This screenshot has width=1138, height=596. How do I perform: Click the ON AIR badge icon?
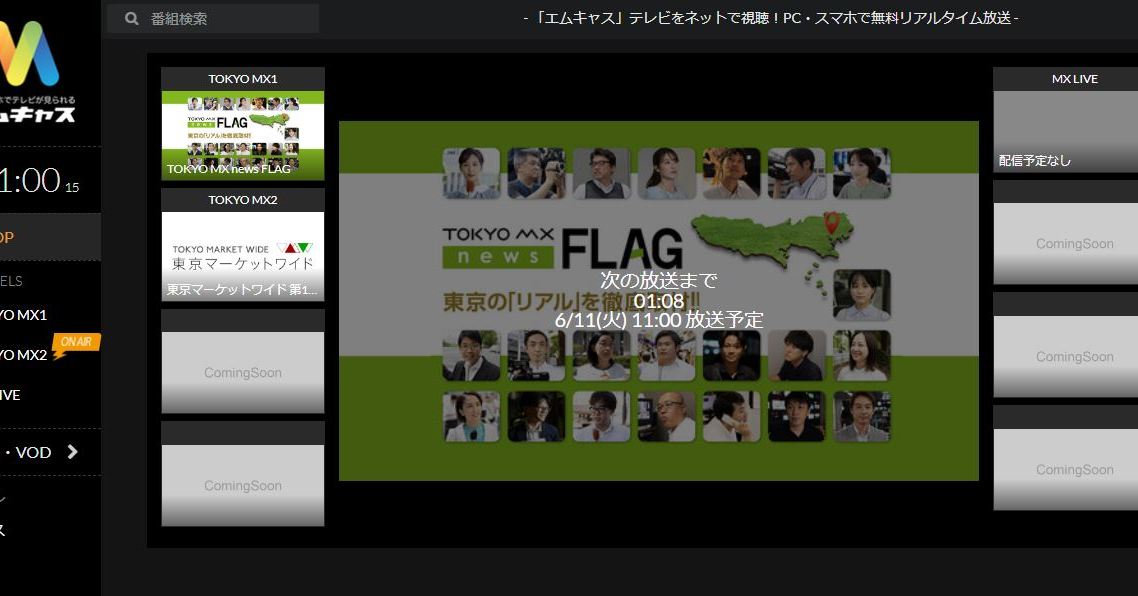tap(75, 345)
